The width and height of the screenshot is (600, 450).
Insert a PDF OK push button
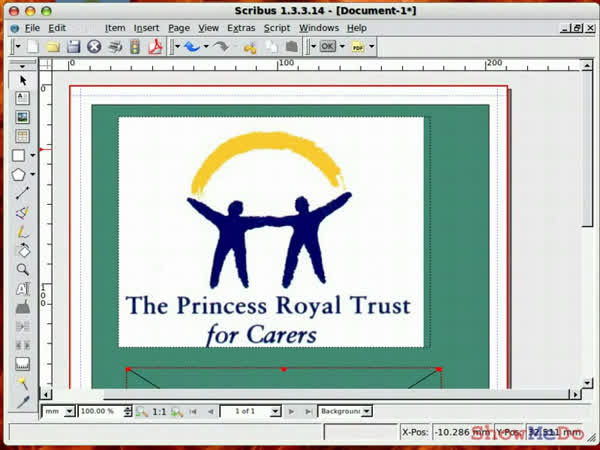coord(328,46)
